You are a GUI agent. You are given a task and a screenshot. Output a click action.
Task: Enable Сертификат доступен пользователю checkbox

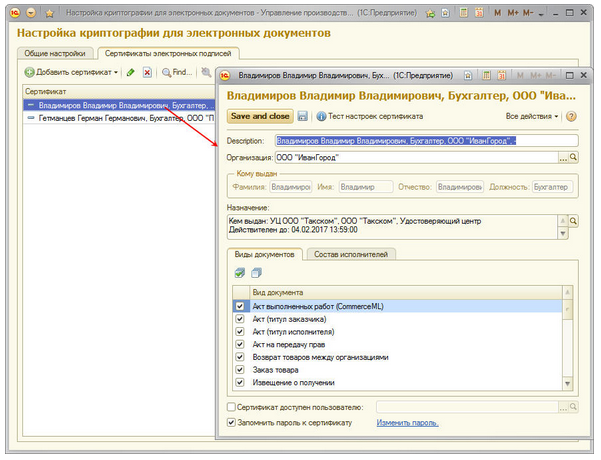(231, 407)
